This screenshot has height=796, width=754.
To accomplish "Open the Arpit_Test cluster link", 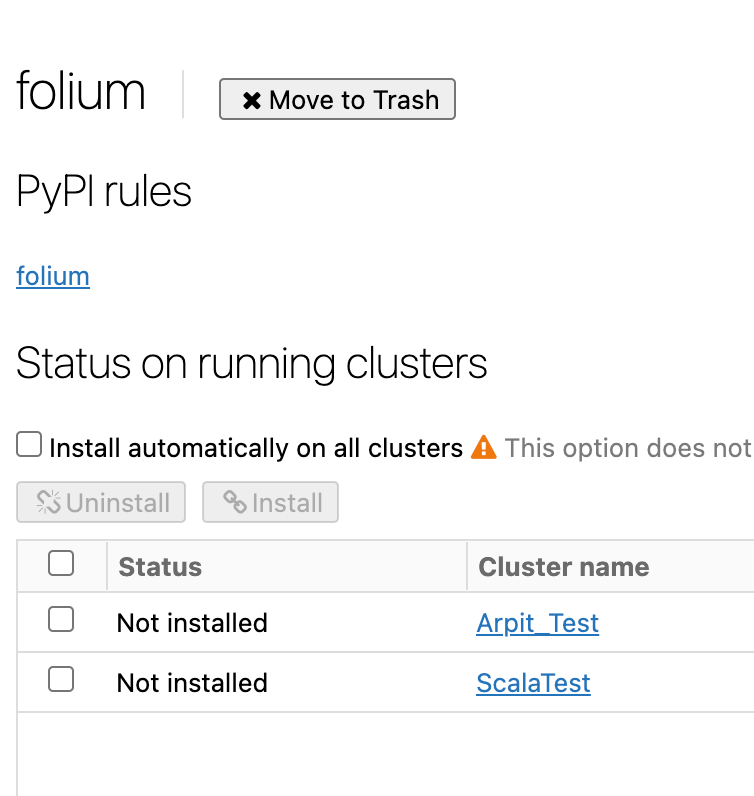I will (x=537, y=623).
